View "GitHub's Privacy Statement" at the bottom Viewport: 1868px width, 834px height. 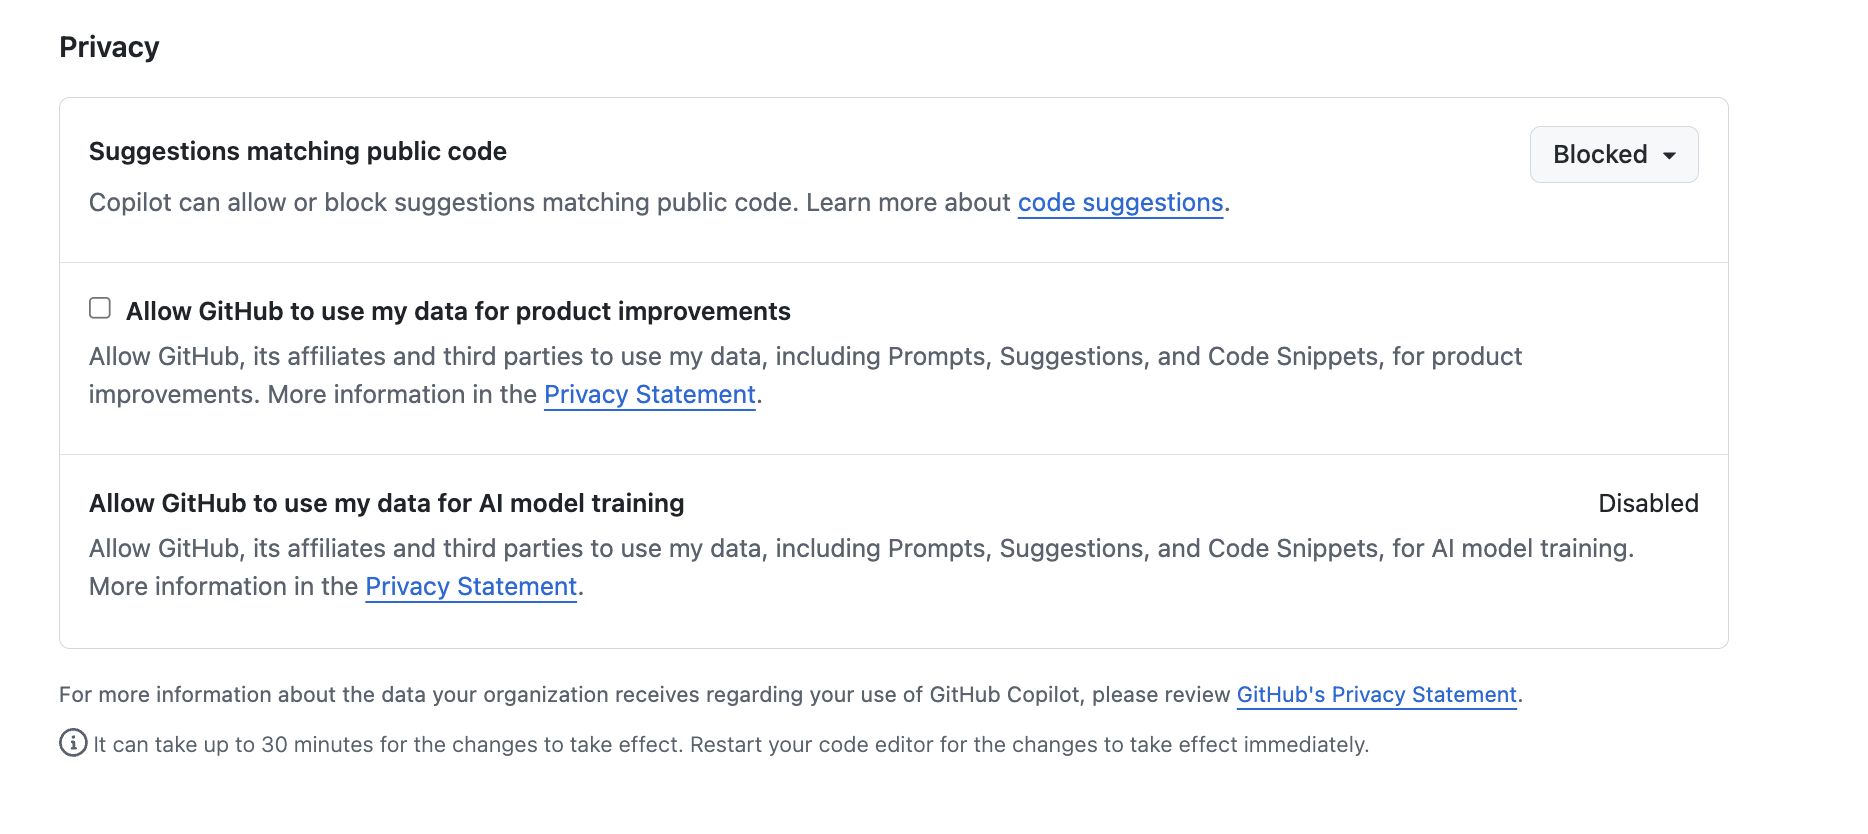click(1376, 694)
